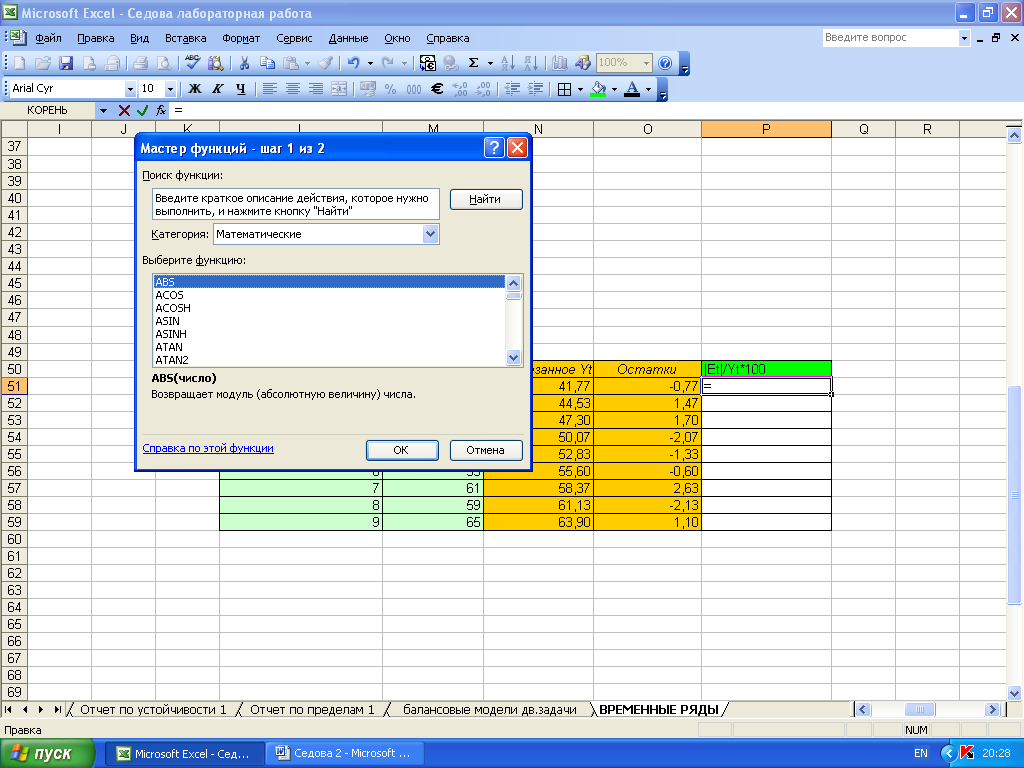The height and width of the screenshot is (768, 1024).
Task: Click the help question mark in dialog title
Action: coord(494,148)
